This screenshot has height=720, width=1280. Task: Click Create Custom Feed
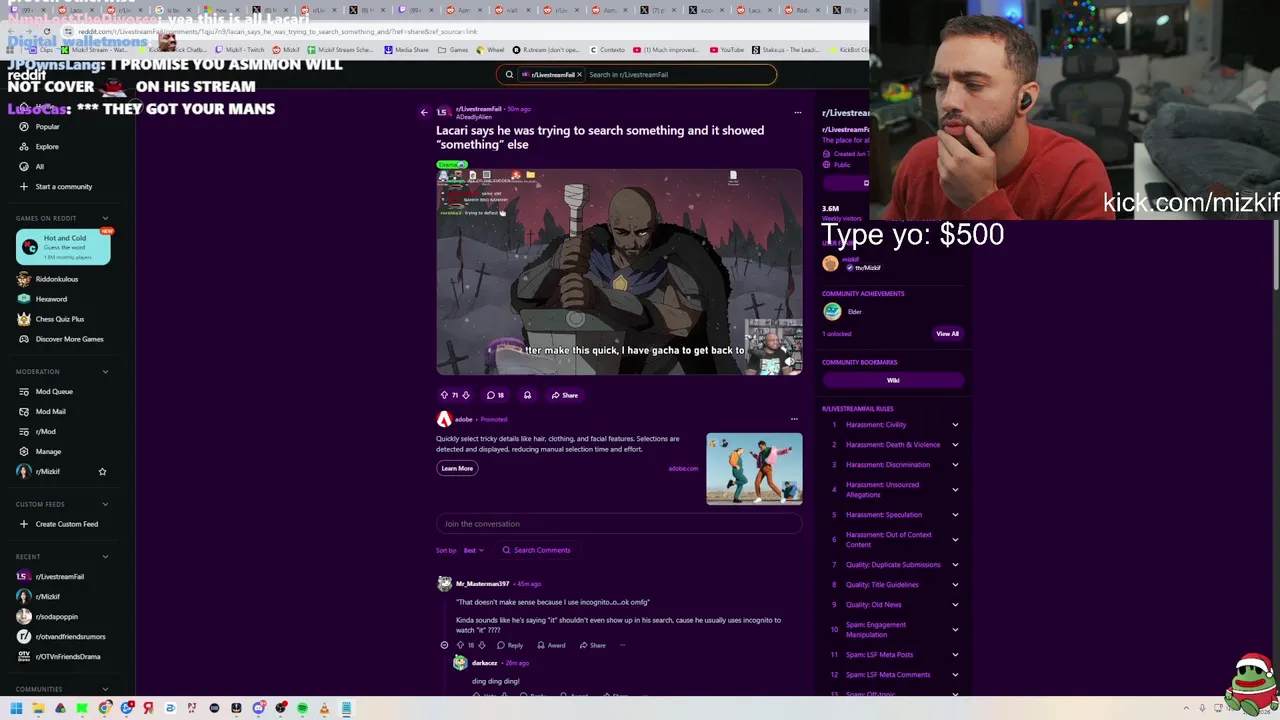66,524
